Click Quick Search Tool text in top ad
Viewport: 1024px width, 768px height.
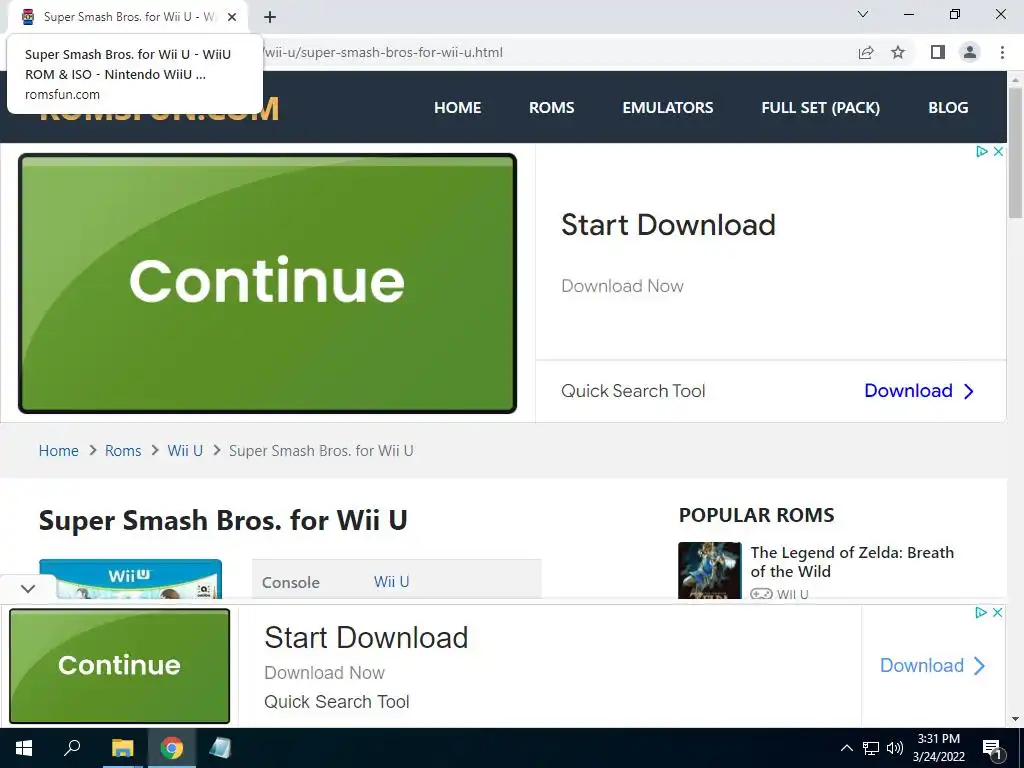[633, 391]
